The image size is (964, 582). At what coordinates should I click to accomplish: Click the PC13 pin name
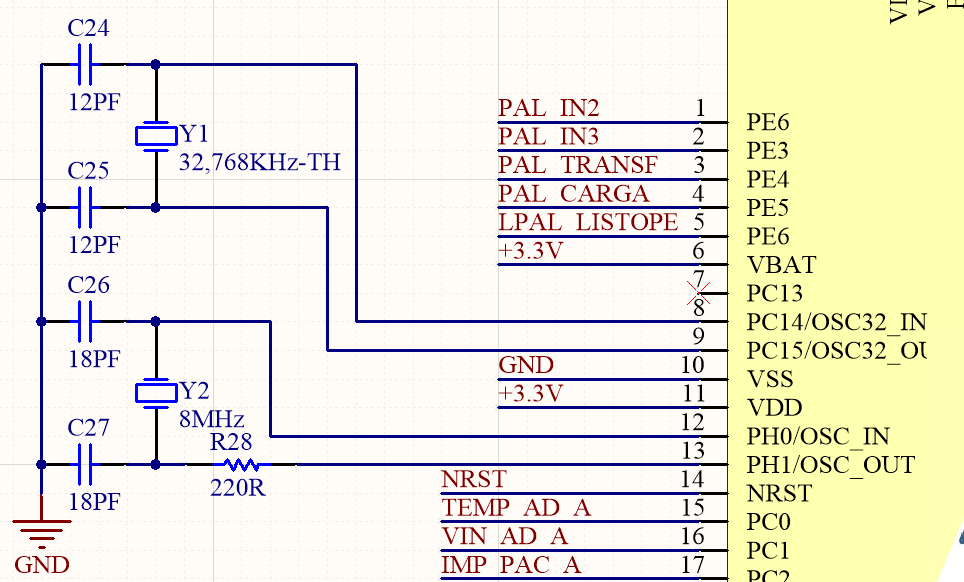(775, 294)
